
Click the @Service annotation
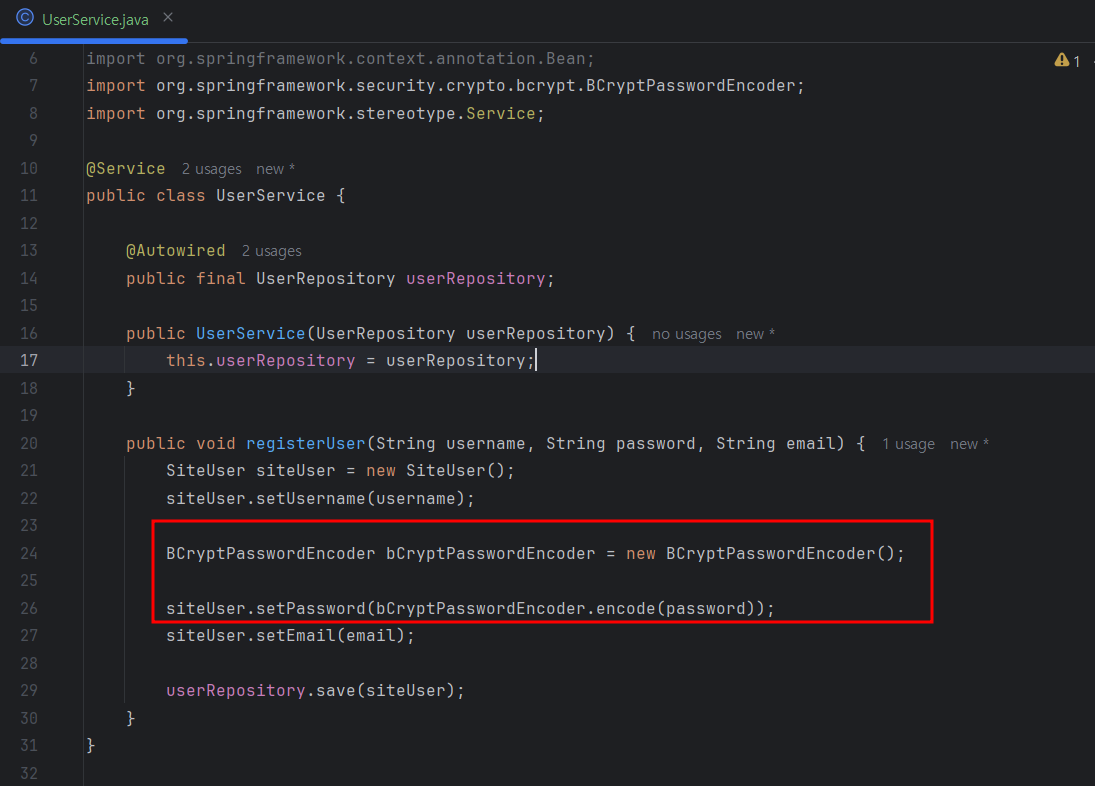point(126,169)
